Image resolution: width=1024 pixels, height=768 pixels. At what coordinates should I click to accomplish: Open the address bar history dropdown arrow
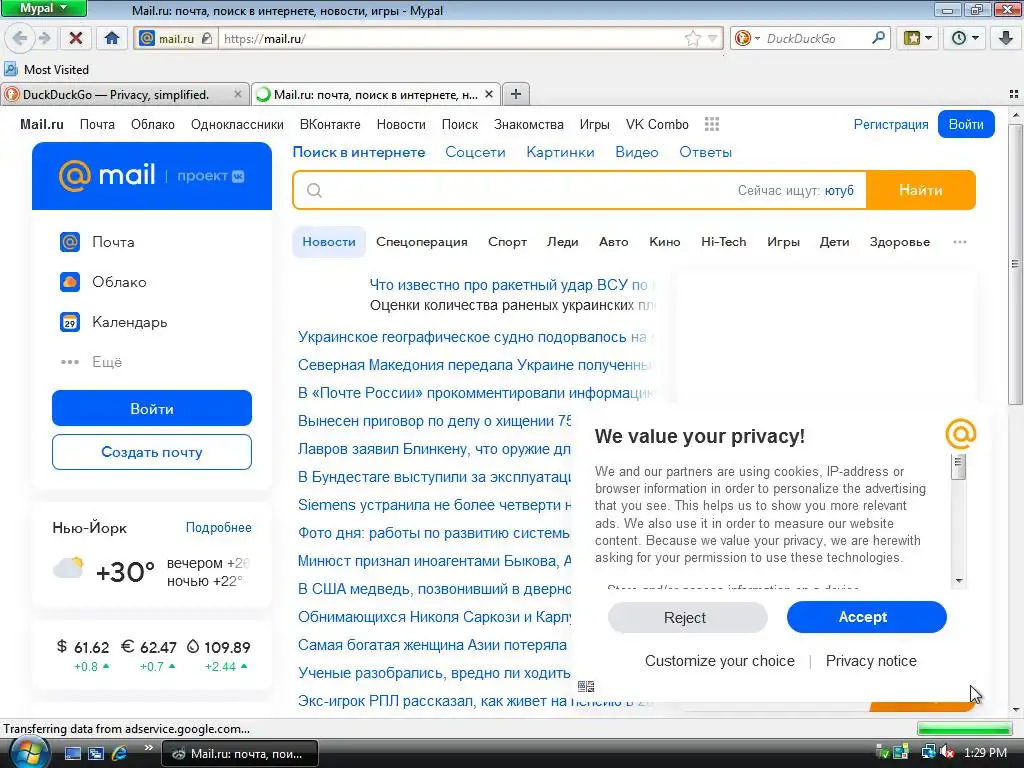click(713, 39)
